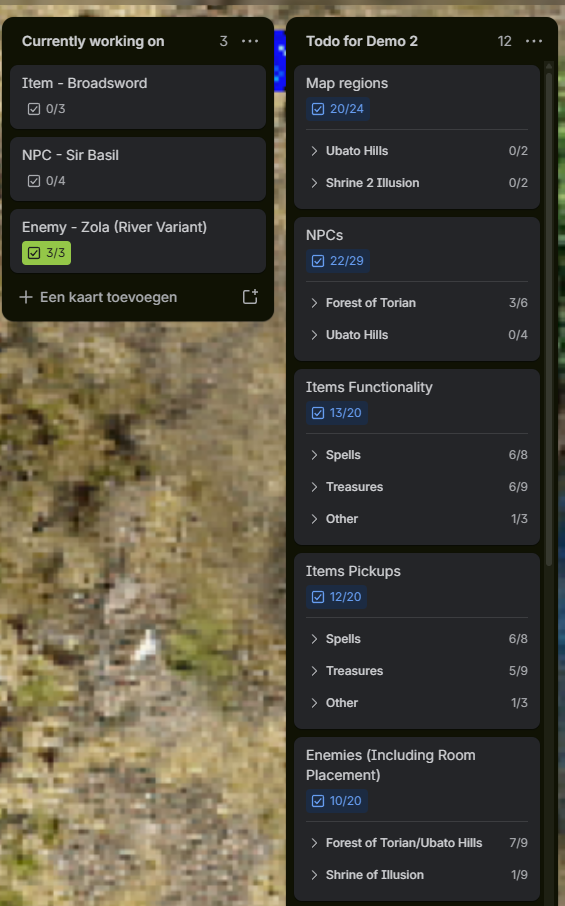This screenshot has height=906, width=565.
Task: Click the plus icon to add a card
Action: (26, 297)
